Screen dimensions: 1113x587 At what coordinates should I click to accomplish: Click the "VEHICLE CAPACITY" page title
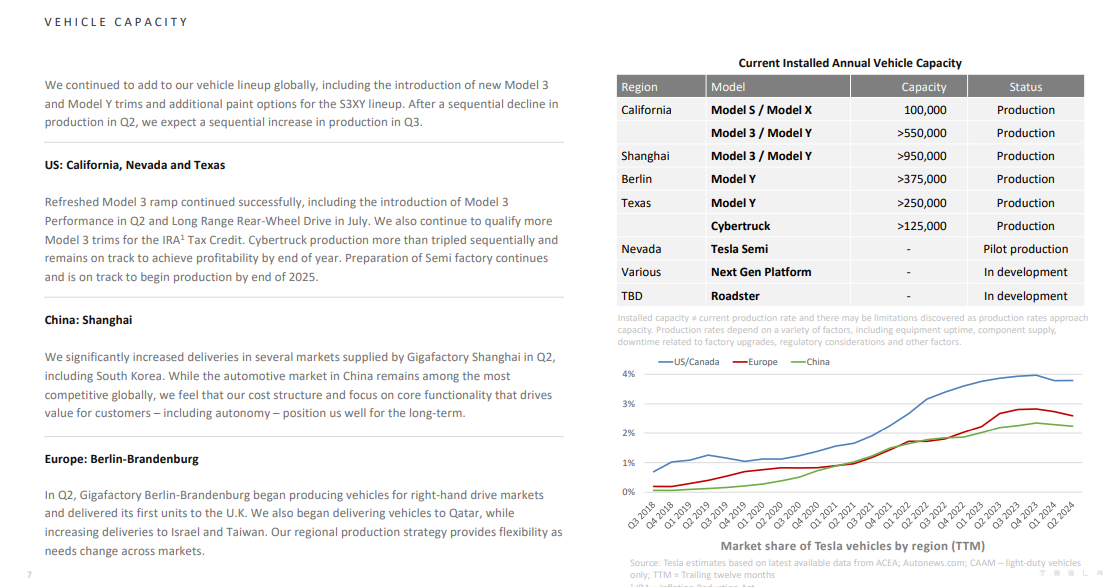116,22
